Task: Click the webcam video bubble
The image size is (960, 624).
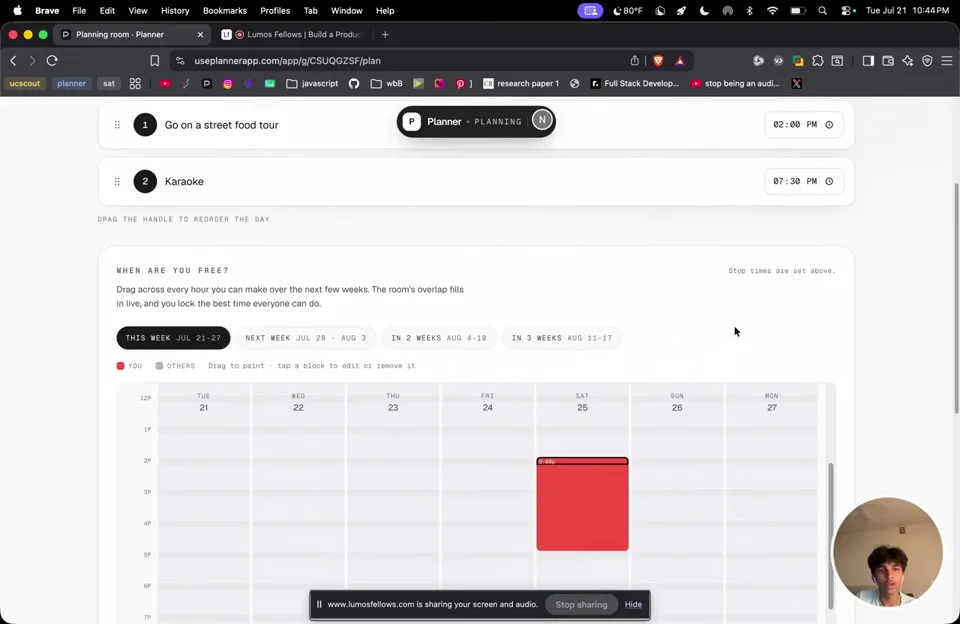Action: click(x=887, y=552)
